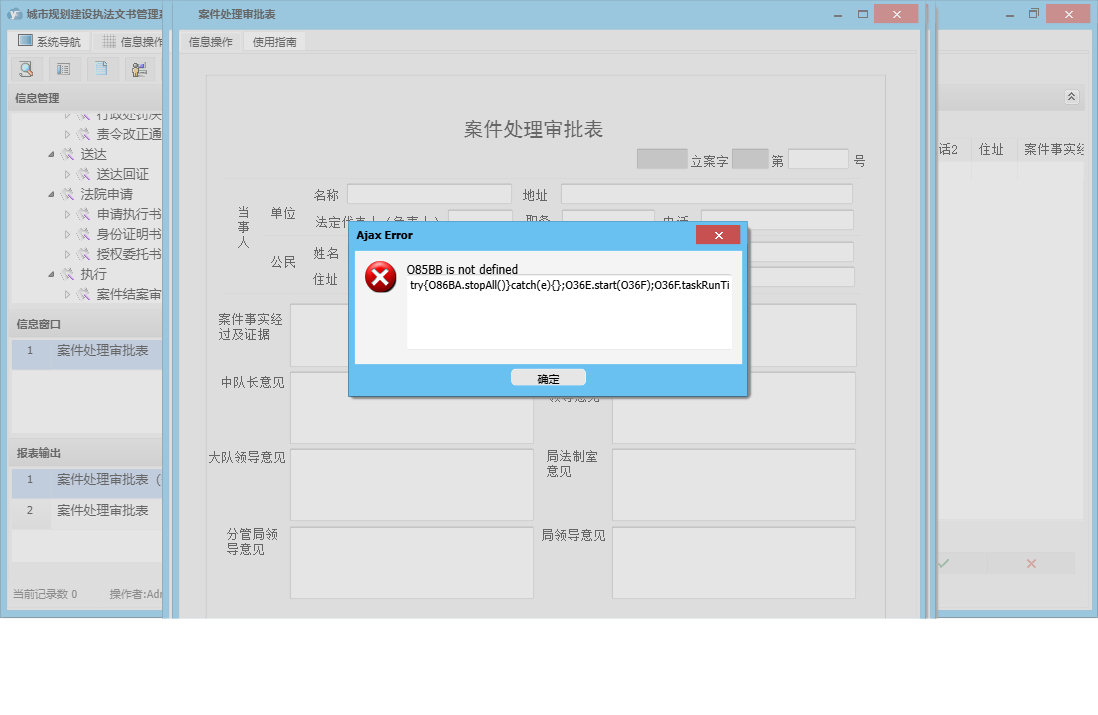Collapse the form panel with chevron arrow
The height and width of the screenshot is (715, 1098).
[1071, 97]
